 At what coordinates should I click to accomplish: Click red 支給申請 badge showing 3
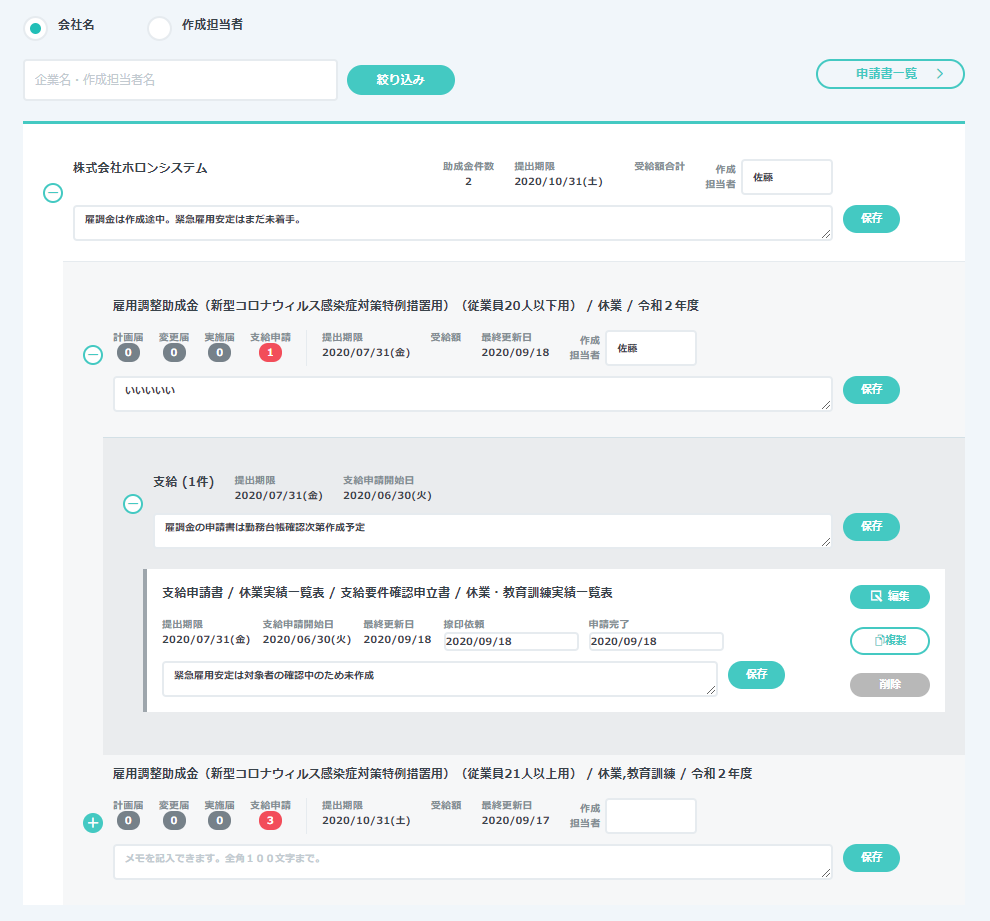tap(270, 821)
